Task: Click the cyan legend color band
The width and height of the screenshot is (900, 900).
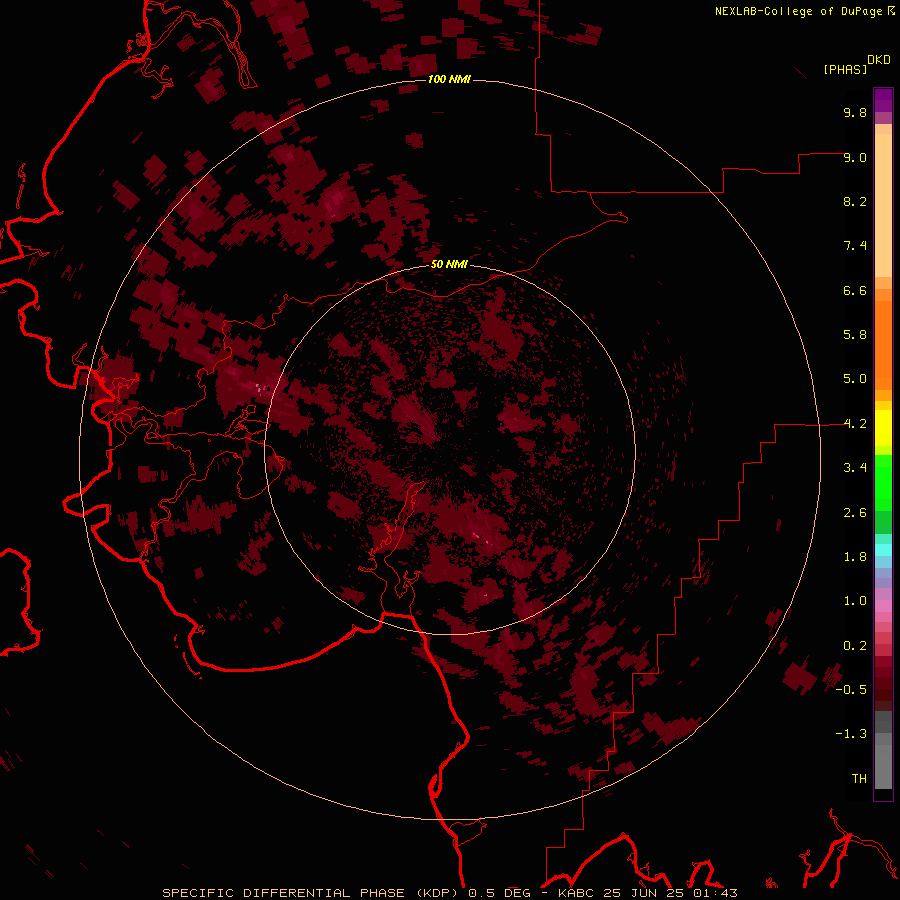Action: pyautogui.click(x=883, y=549)
